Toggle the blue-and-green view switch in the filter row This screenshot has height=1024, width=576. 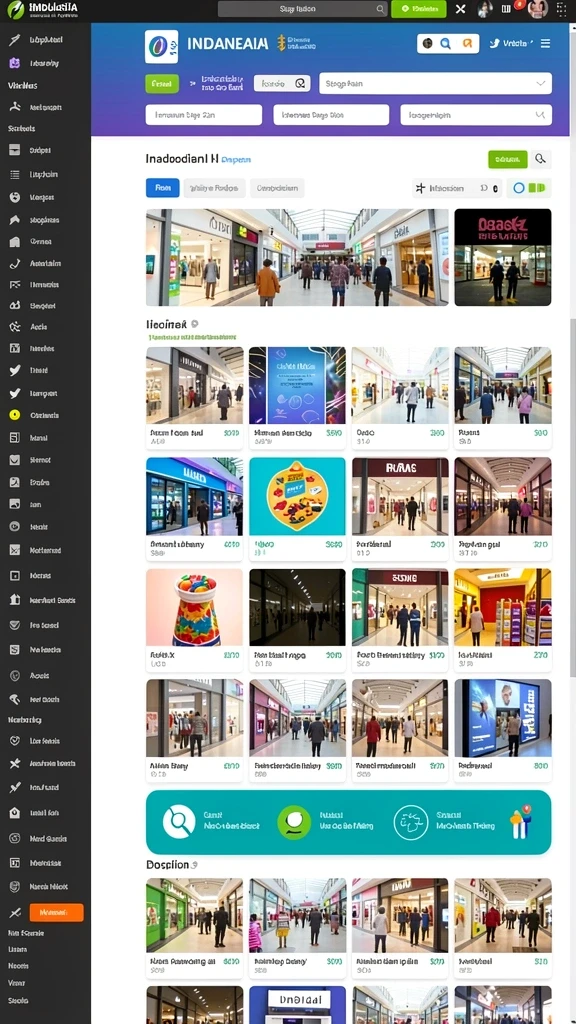pyautogui.click(x=528, y=188)
